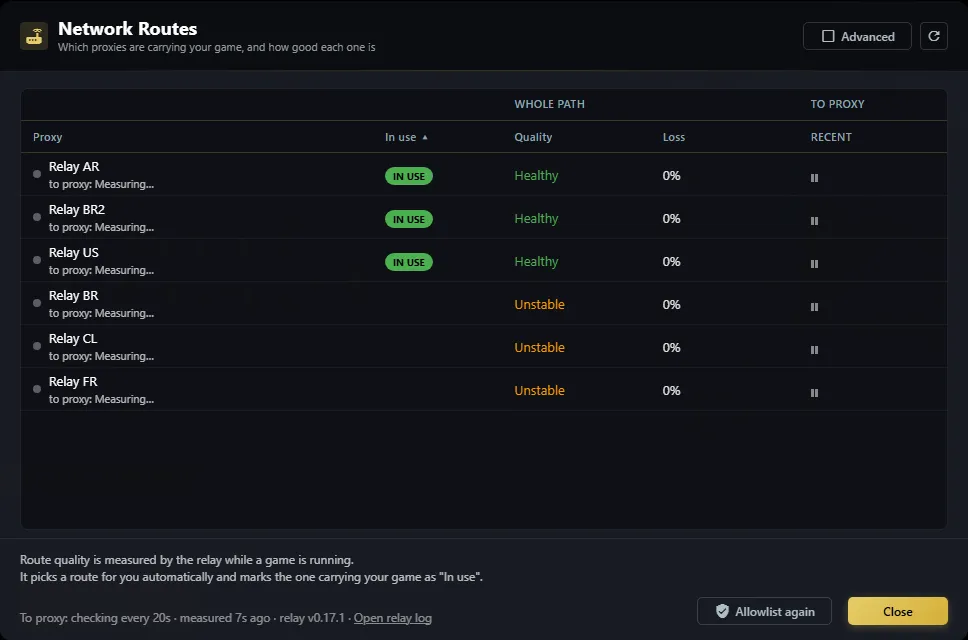This screenshot has width=968, height=640.
Task: Click the Network Routes router icon
Action: click(34, 36)
